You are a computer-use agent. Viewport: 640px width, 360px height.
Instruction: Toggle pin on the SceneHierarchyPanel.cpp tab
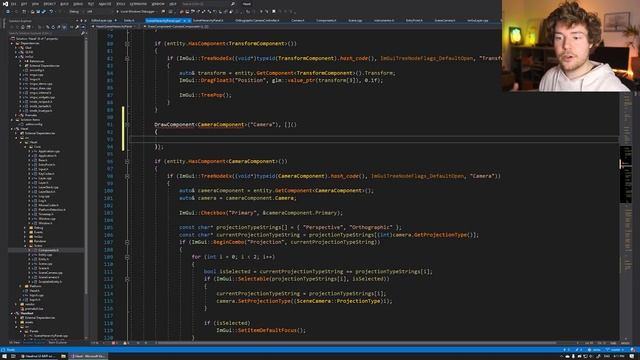tap(184, 20)
